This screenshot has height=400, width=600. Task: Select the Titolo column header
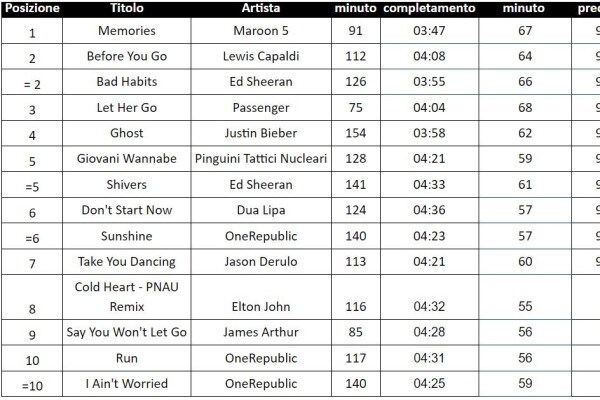tap(126, 8)
